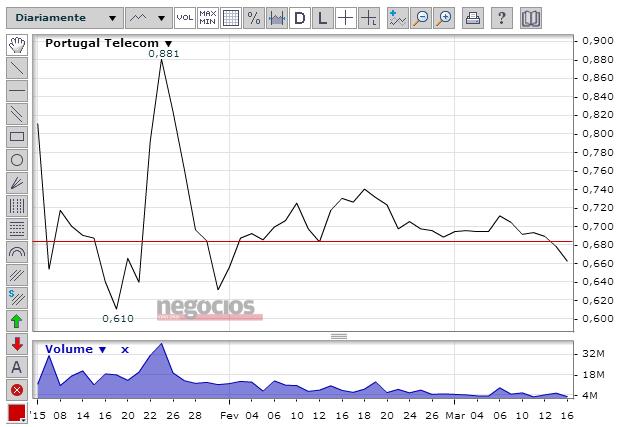Select the parallel channel lines tool
The width and height of the screenshot is (640, 427).
[x=17, y=114]
